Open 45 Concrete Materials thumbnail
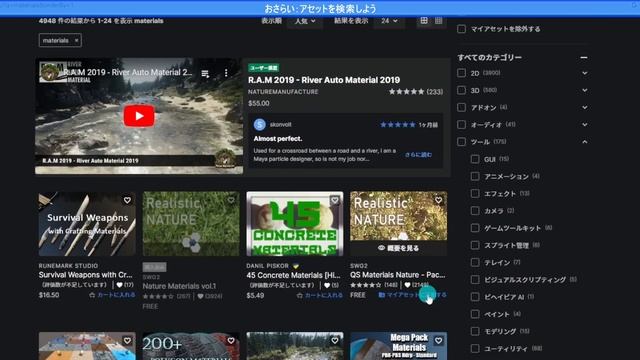Image resolution: width=640 pixels, height=360 pixels. pyautogui.click(x=295, y=224)
